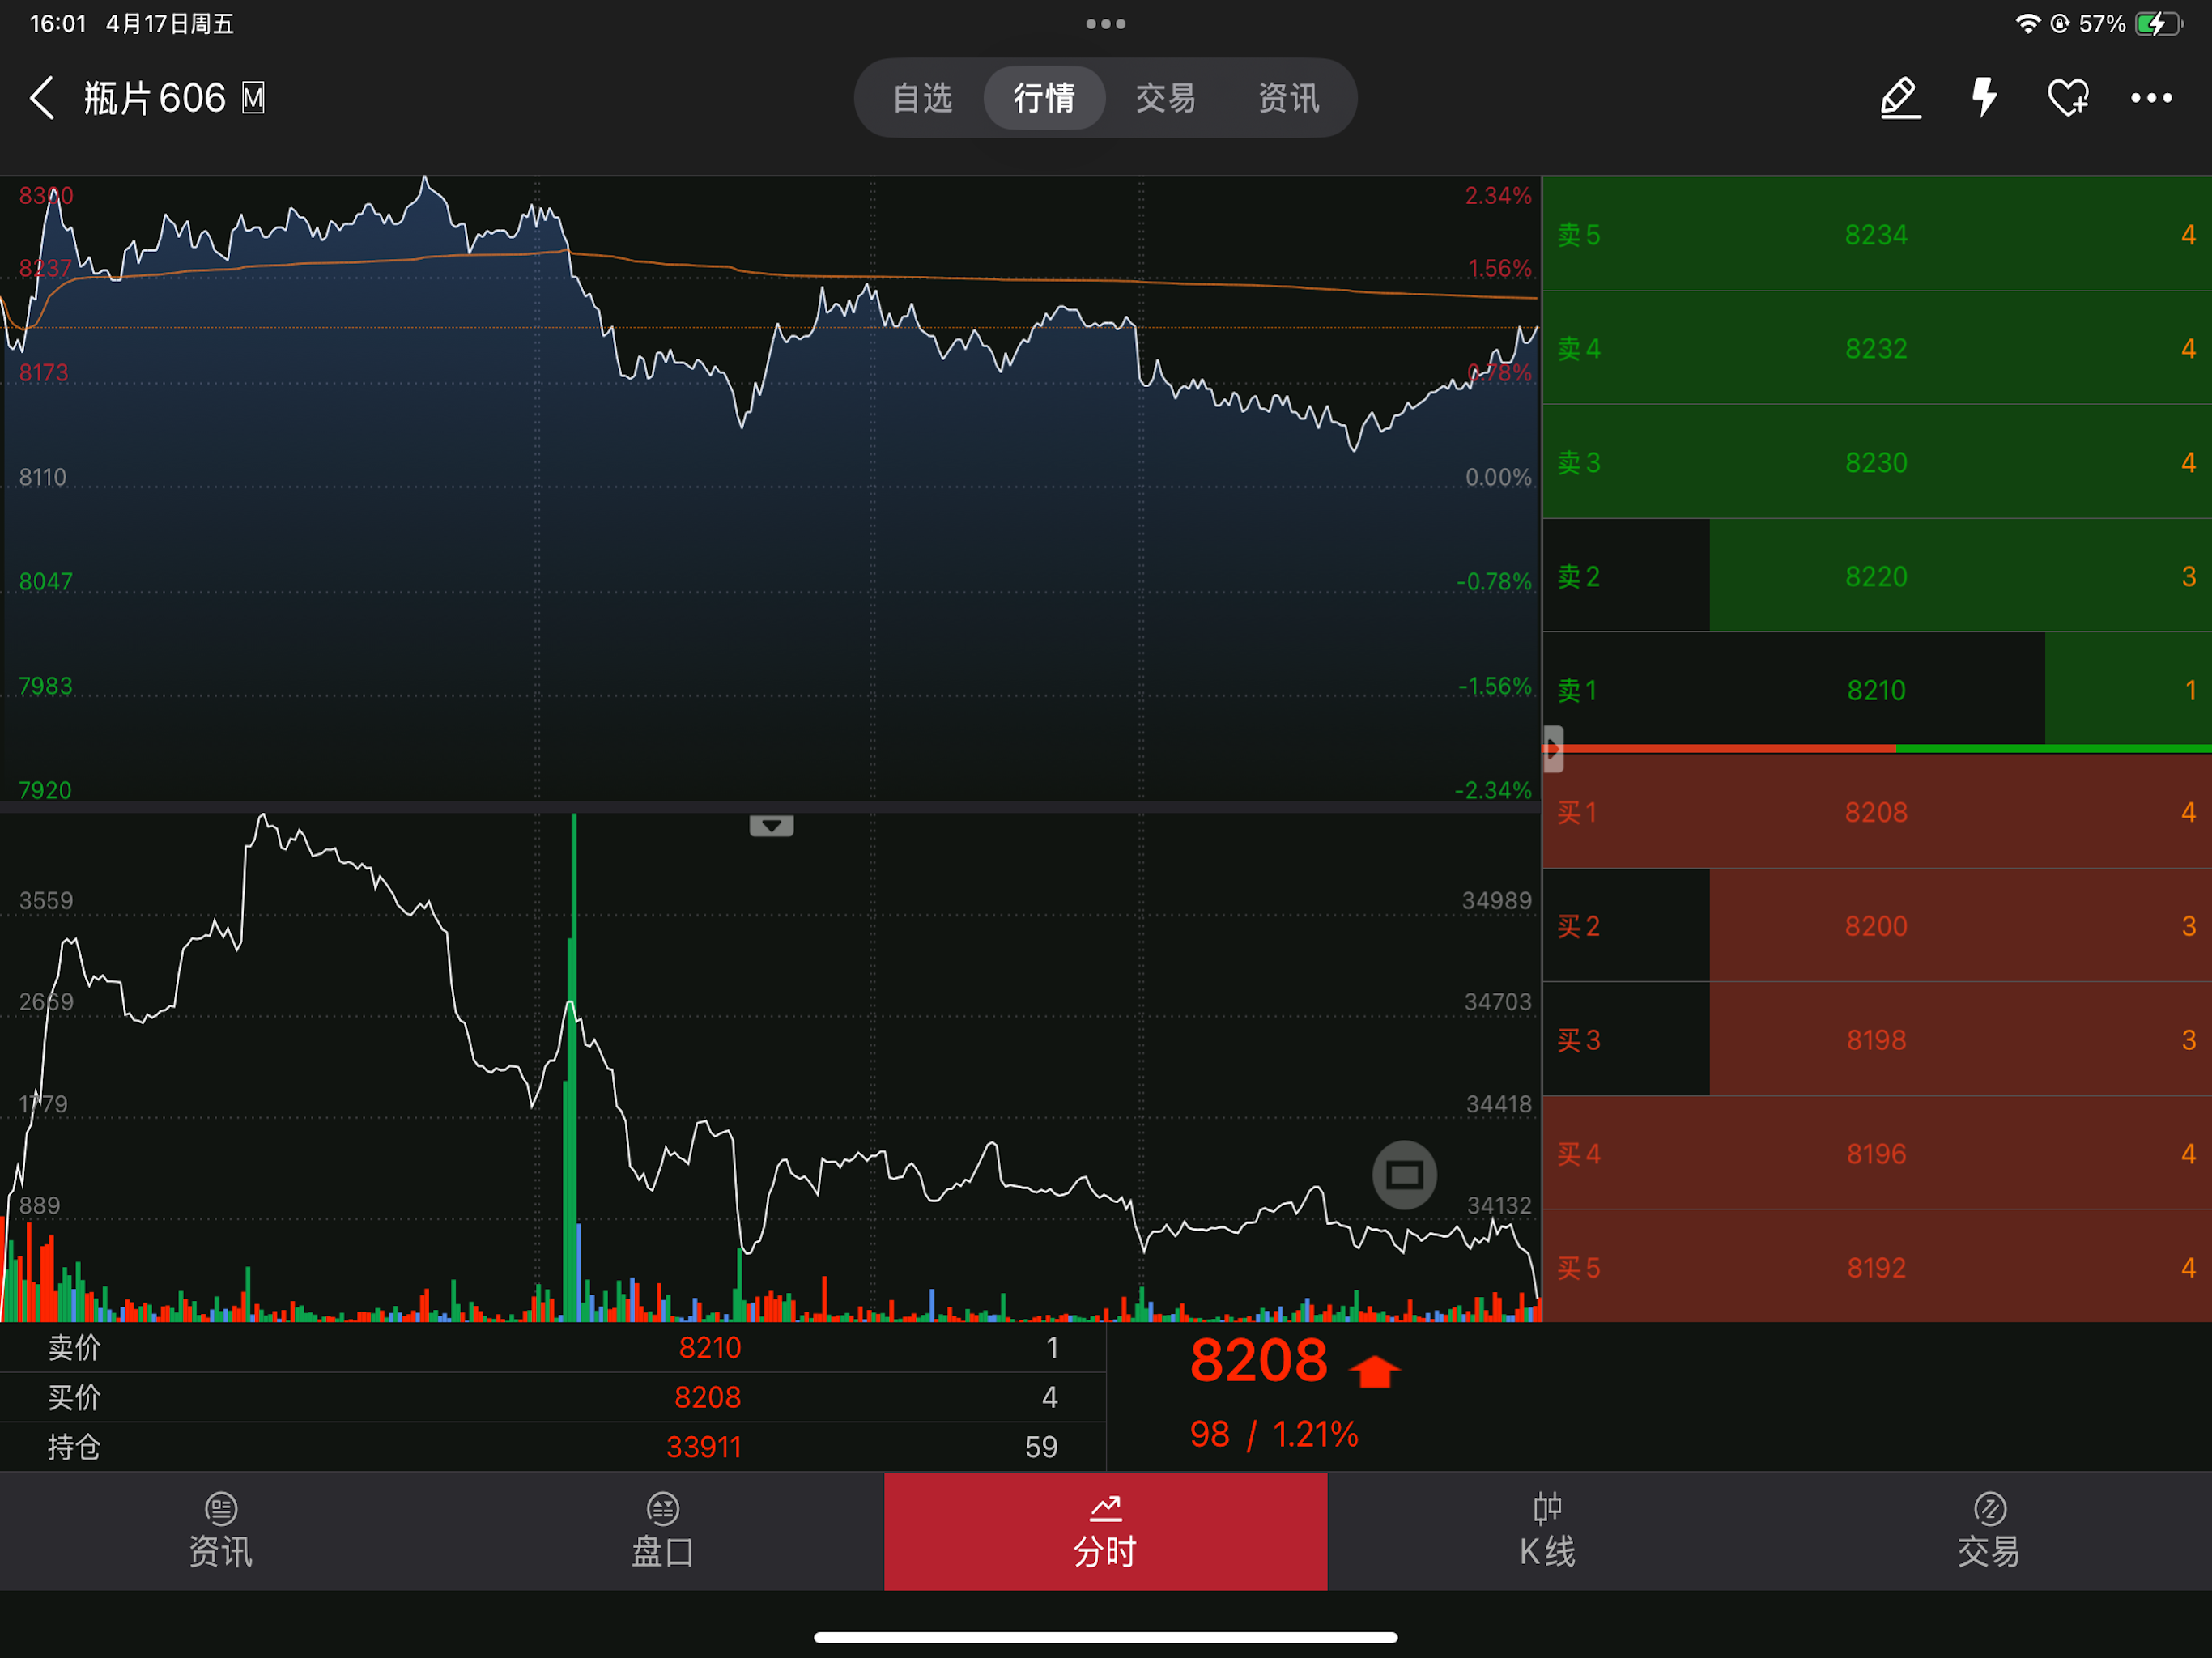2212x1658 pixels.
Task: Tap the Wi-Fi icon in status bar
Action: 2027,23
